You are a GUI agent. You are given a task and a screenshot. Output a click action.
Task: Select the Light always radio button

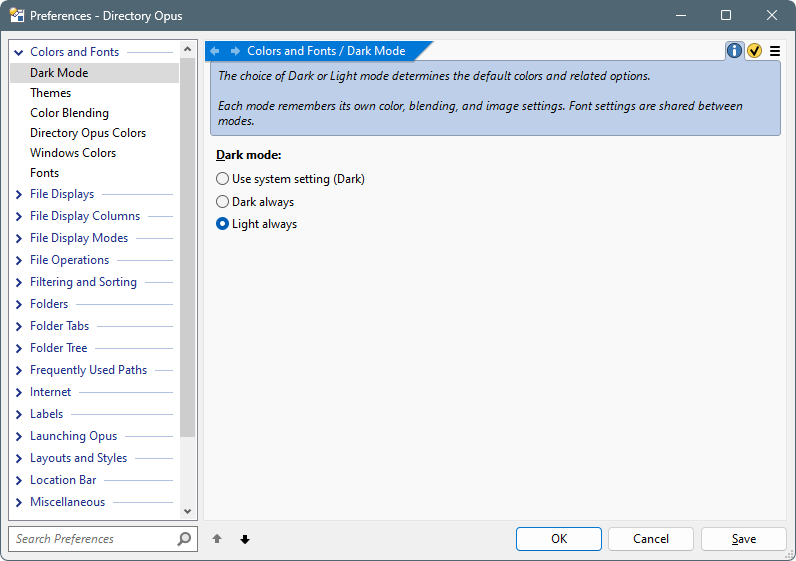tap(222, 224)
